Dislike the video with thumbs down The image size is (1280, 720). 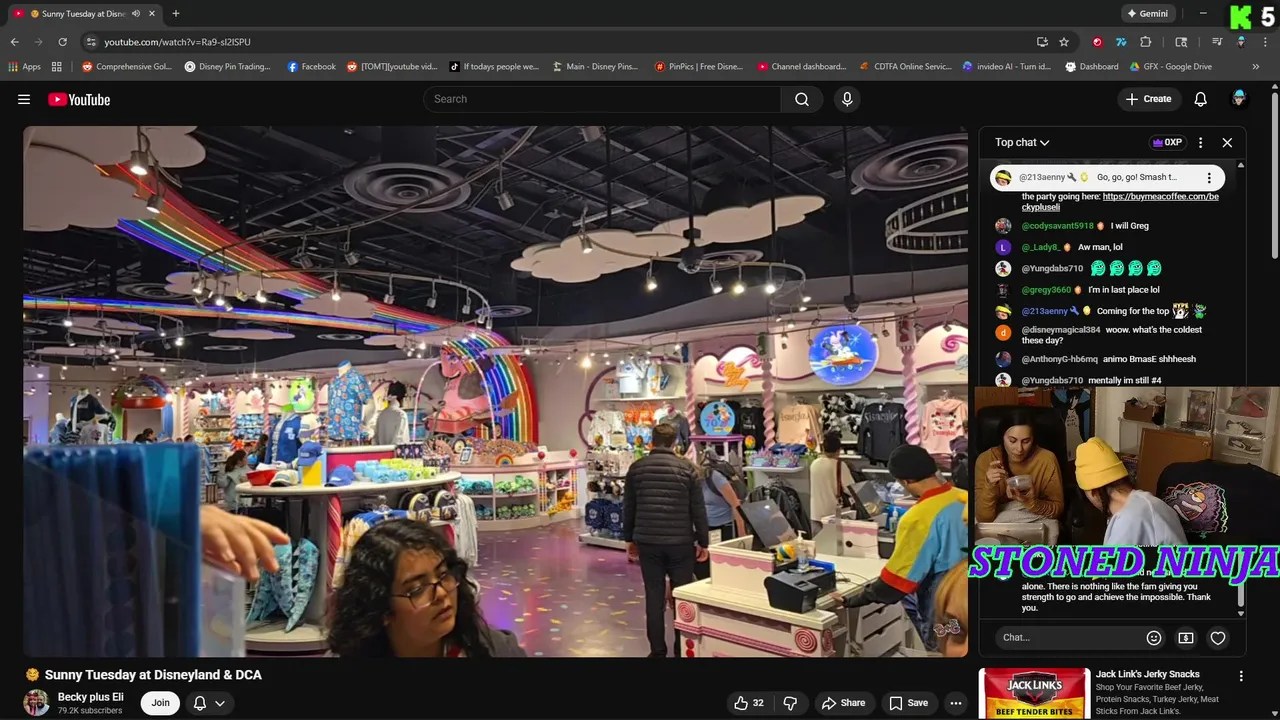coord(790,703)
